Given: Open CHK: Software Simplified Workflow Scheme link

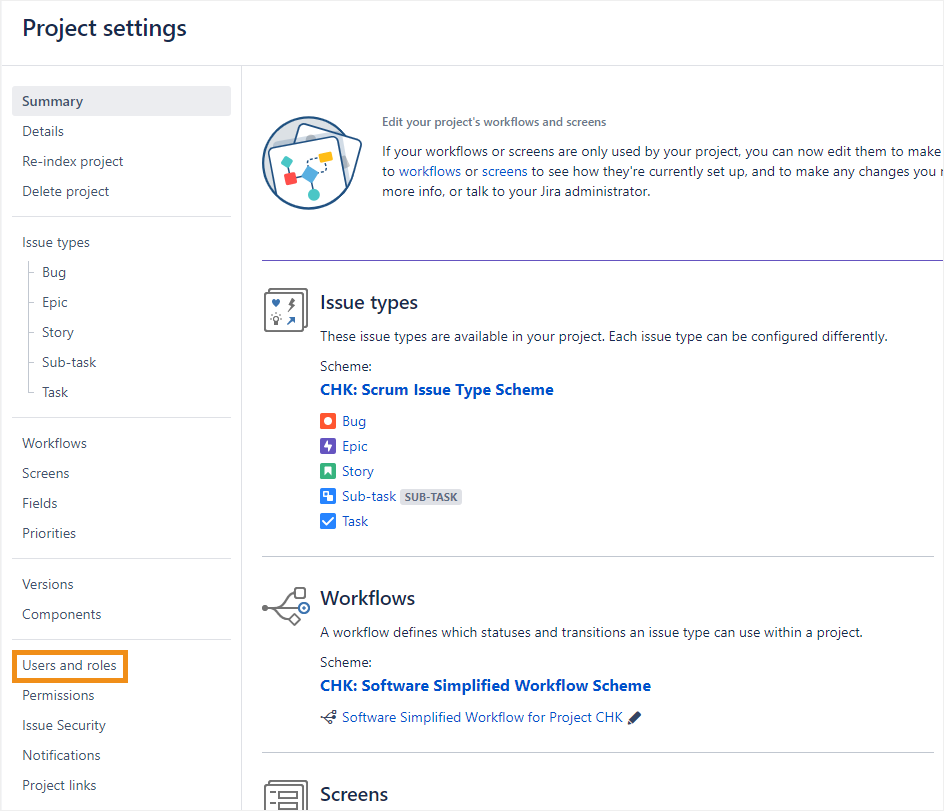Looking at the screenshot, I should (x=485, y=685).
